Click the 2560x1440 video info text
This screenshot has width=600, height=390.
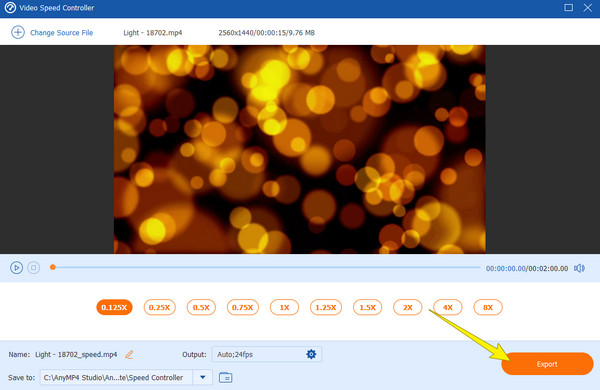266,33
